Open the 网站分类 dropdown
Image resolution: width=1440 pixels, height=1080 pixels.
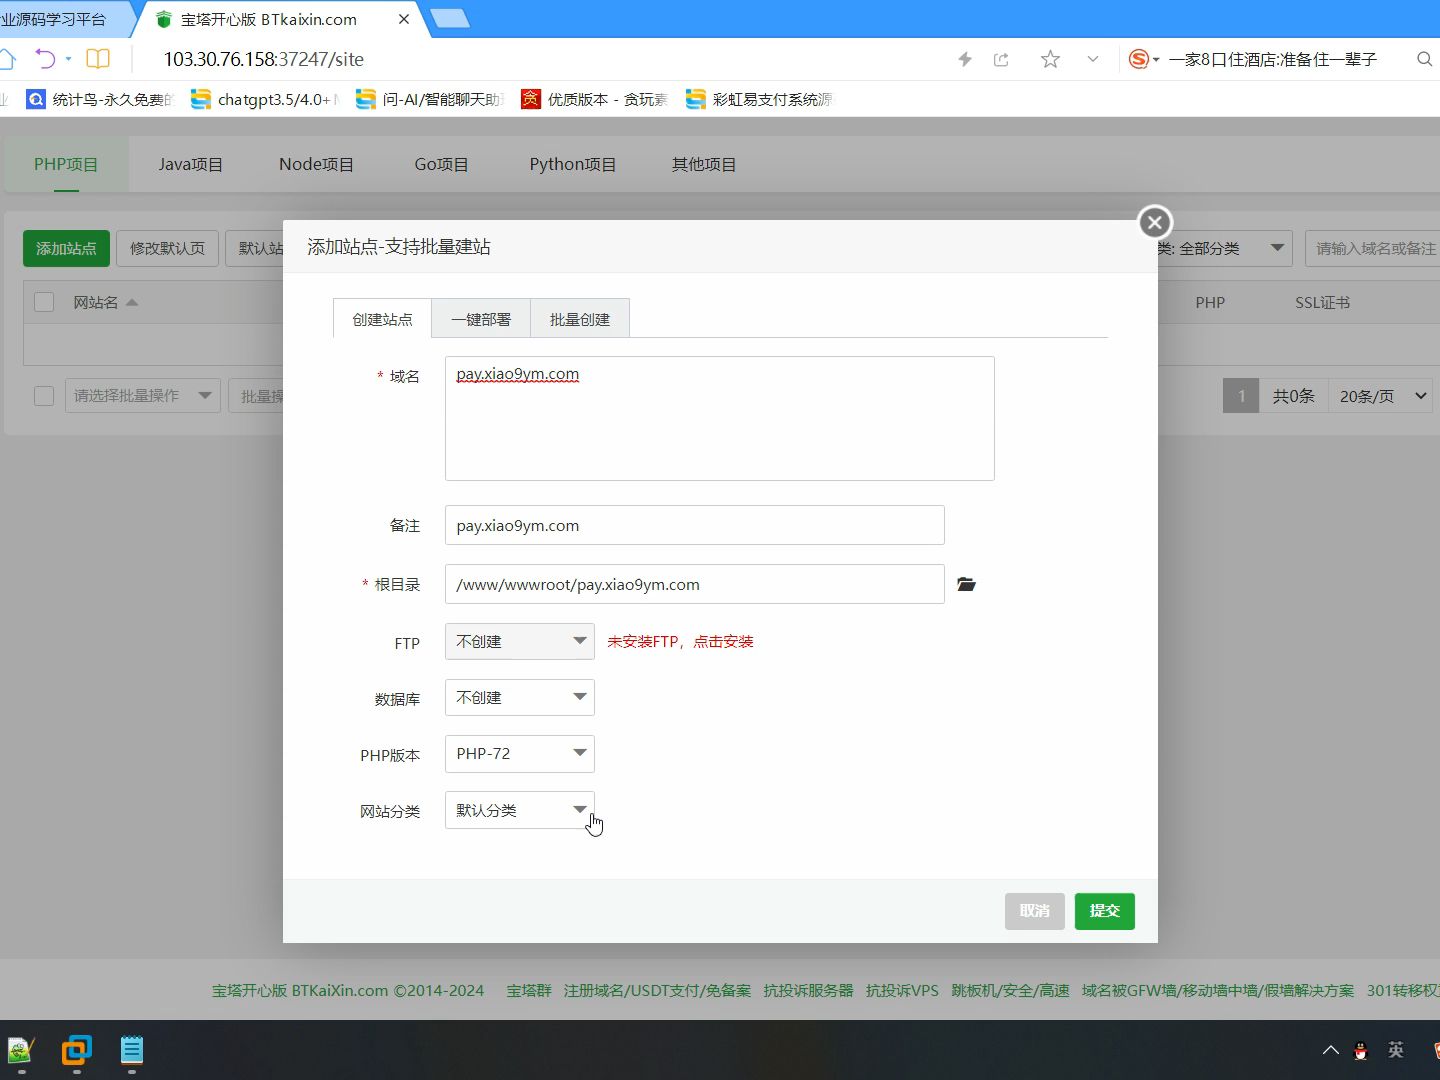coord(520,810)
